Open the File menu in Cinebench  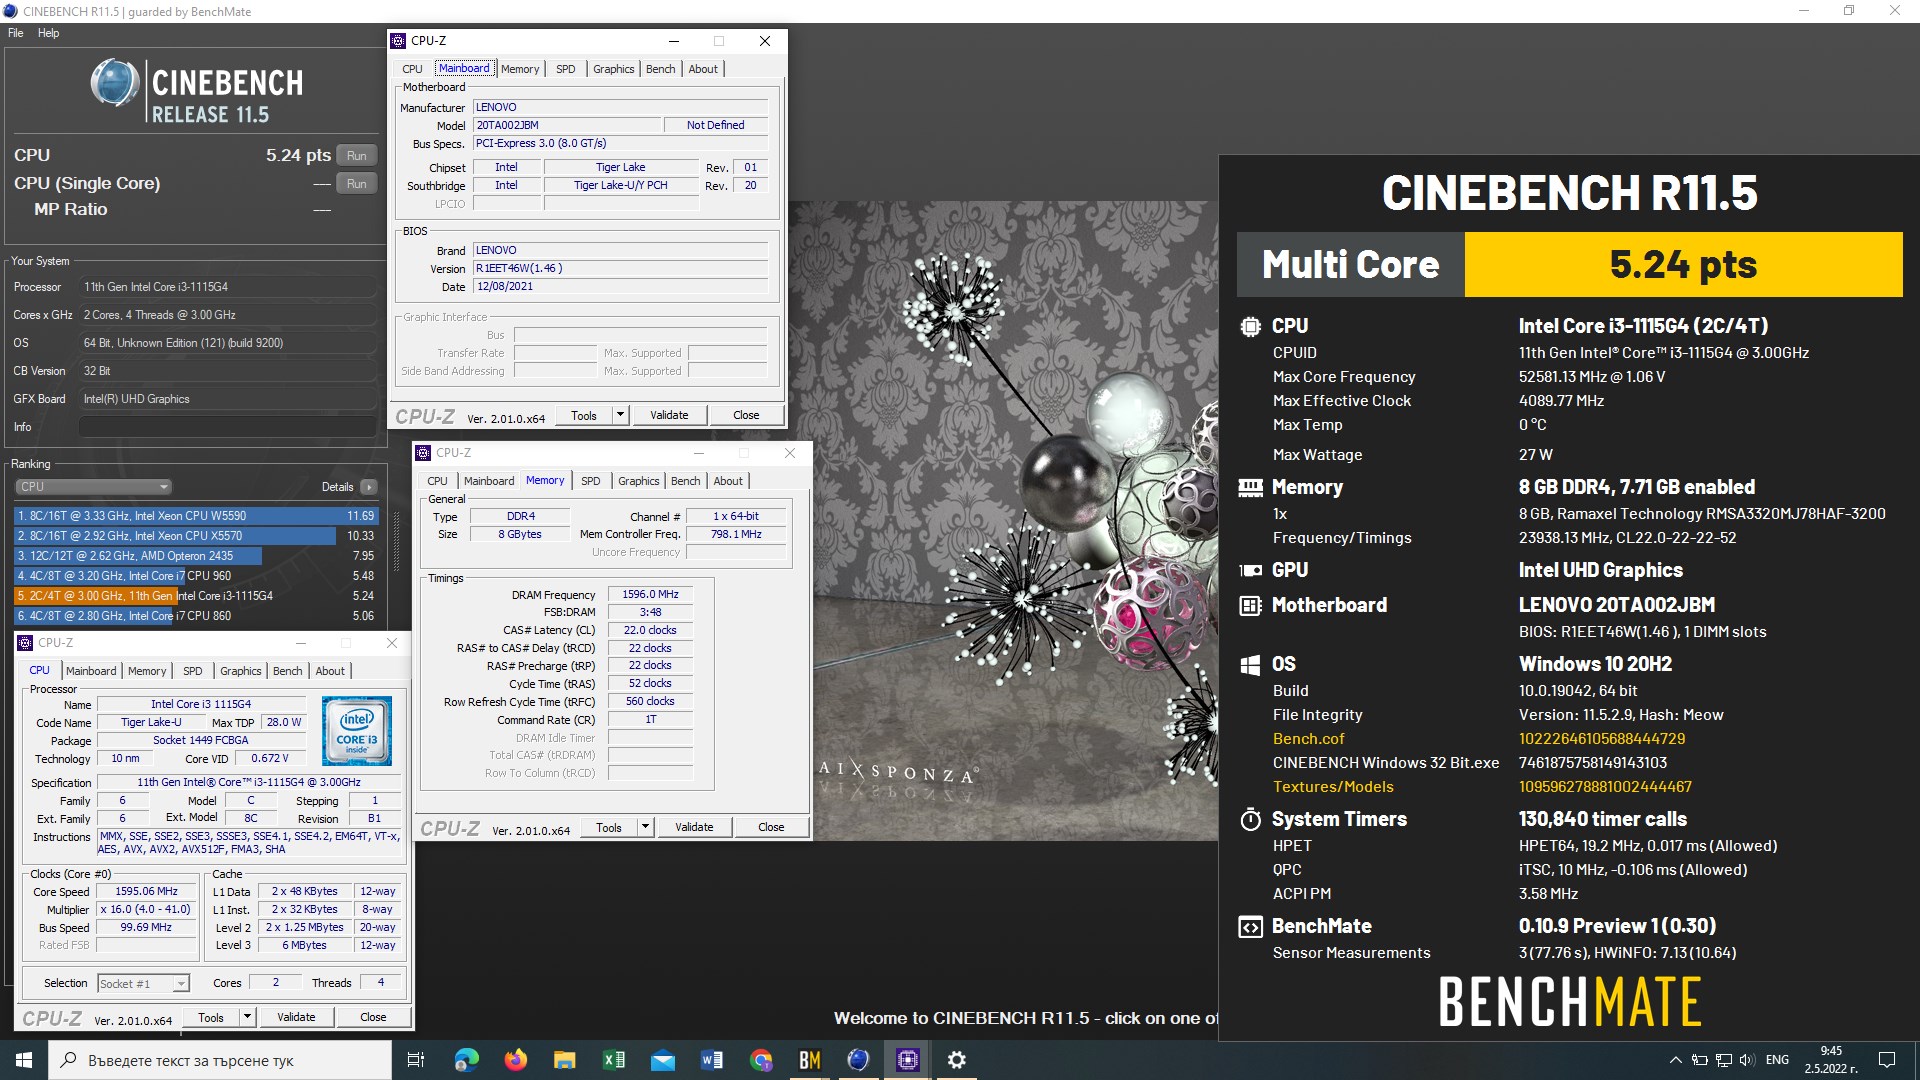15,33
